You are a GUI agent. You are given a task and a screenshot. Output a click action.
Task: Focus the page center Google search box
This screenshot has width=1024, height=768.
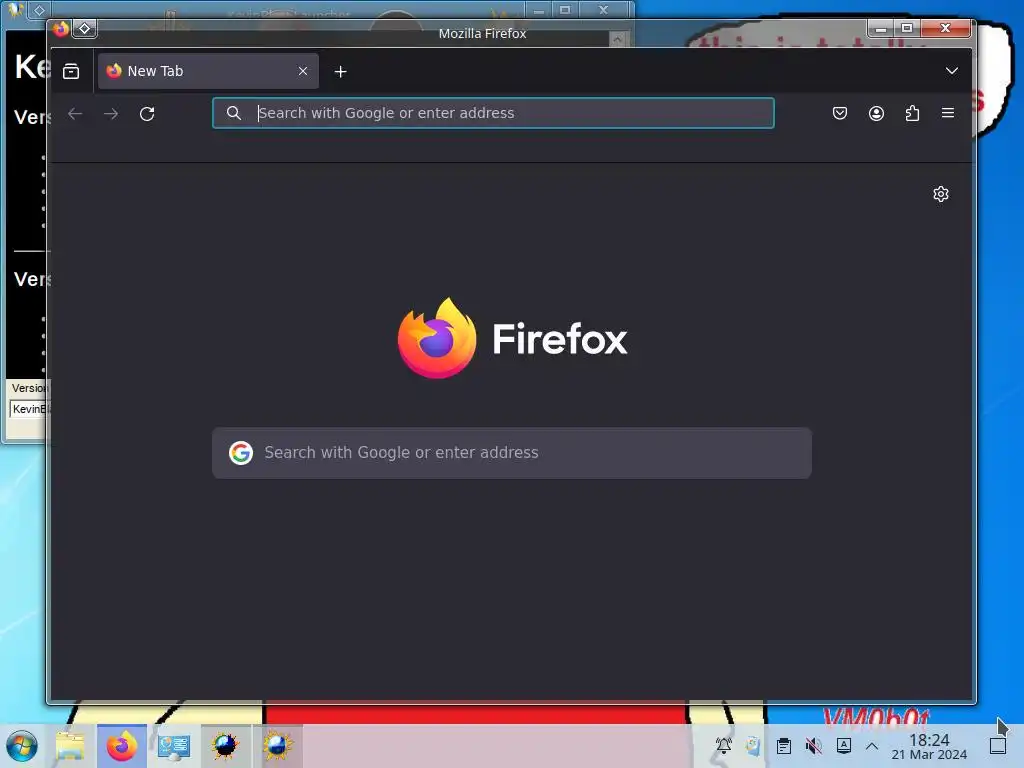(512, 453)
